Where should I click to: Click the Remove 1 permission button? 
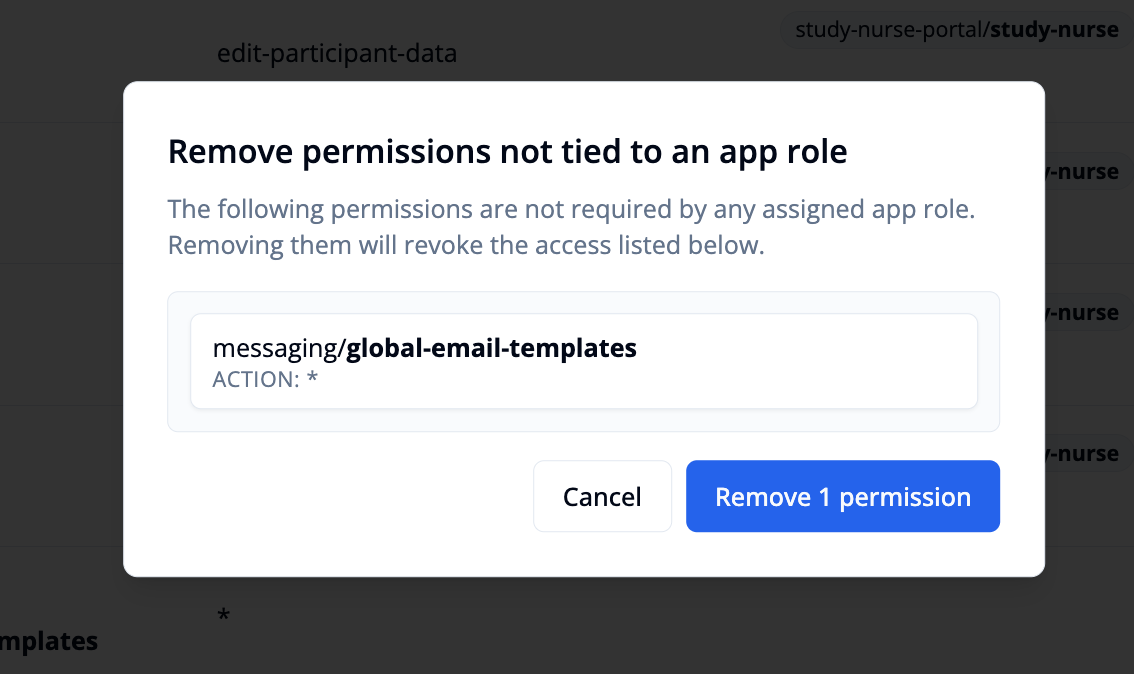pyautogui.click(x=842, y=496)
